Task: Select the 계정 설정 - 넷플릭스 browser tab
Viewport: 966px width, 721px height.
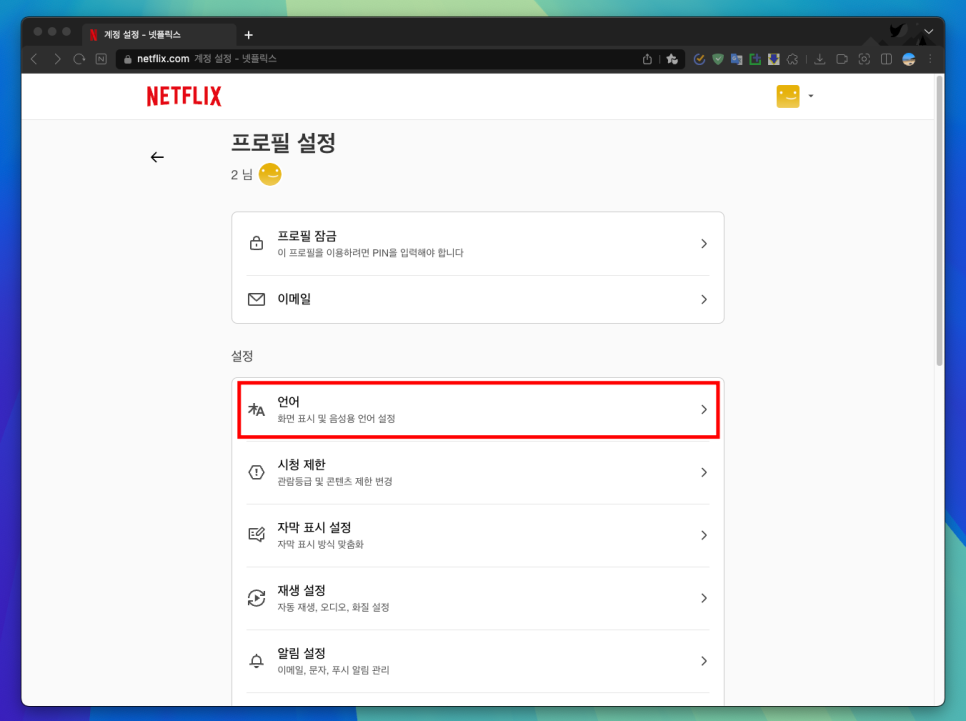Action: (158, 35)
